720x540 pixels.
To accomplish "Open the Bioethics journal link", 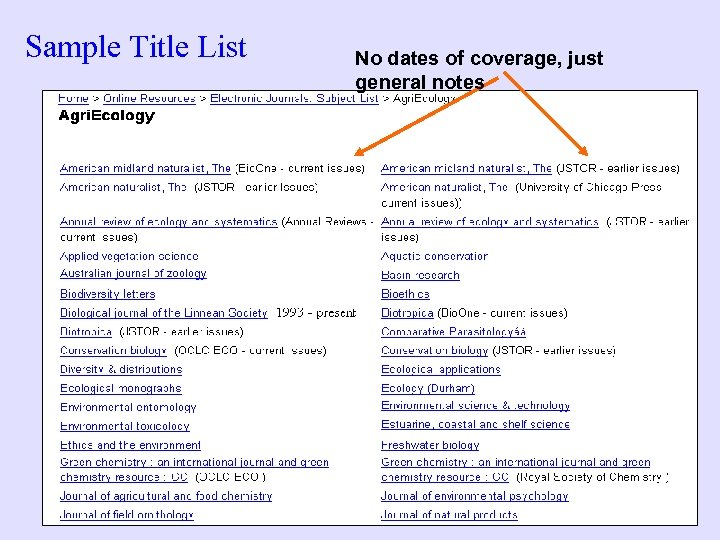I will pos(405,294).
